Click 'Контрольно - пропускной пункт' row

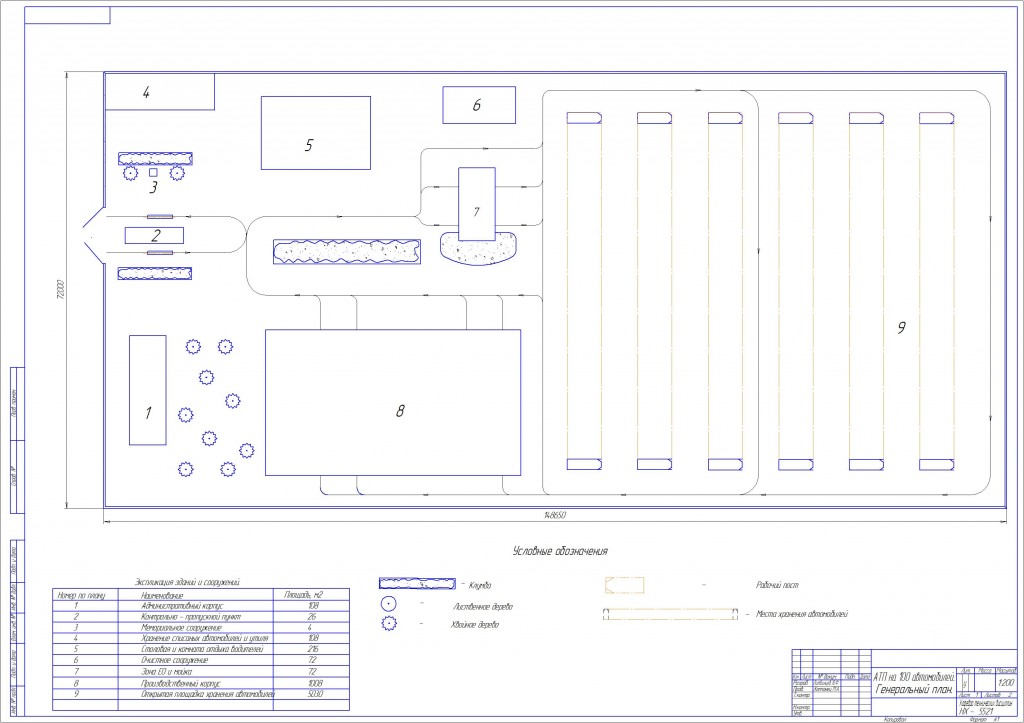coord(201,617)
